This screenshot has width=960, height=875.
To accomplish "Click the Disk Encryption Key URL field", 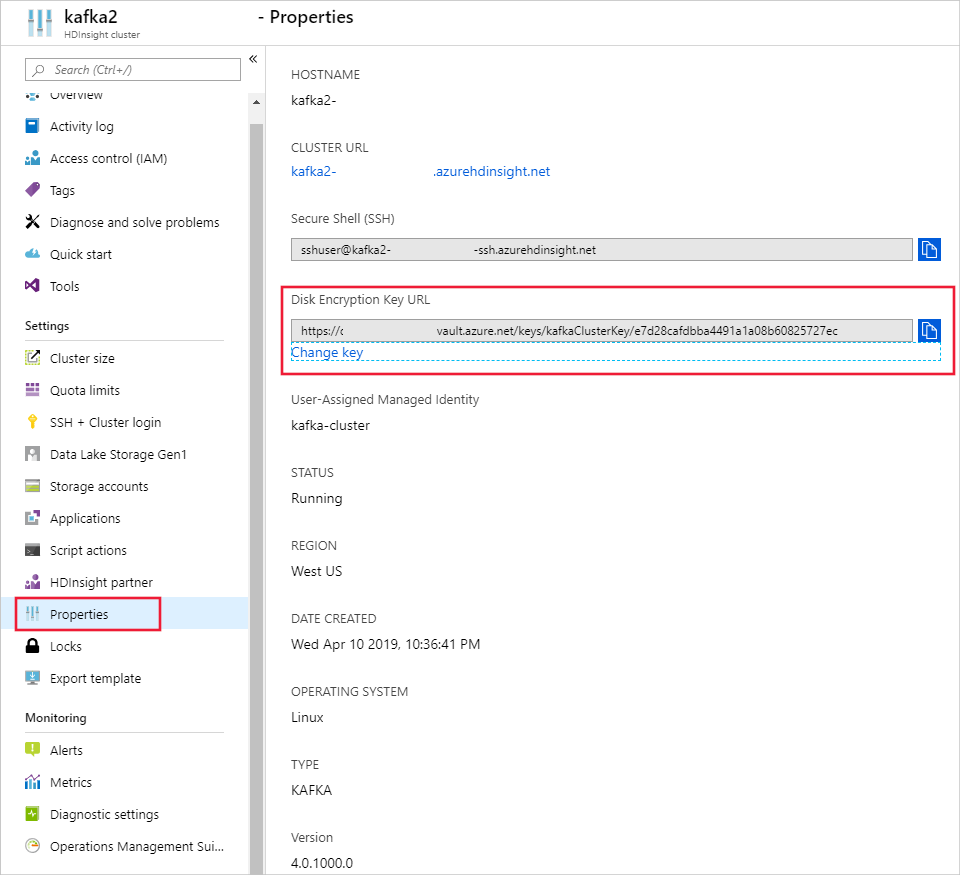I will [601, 331].
